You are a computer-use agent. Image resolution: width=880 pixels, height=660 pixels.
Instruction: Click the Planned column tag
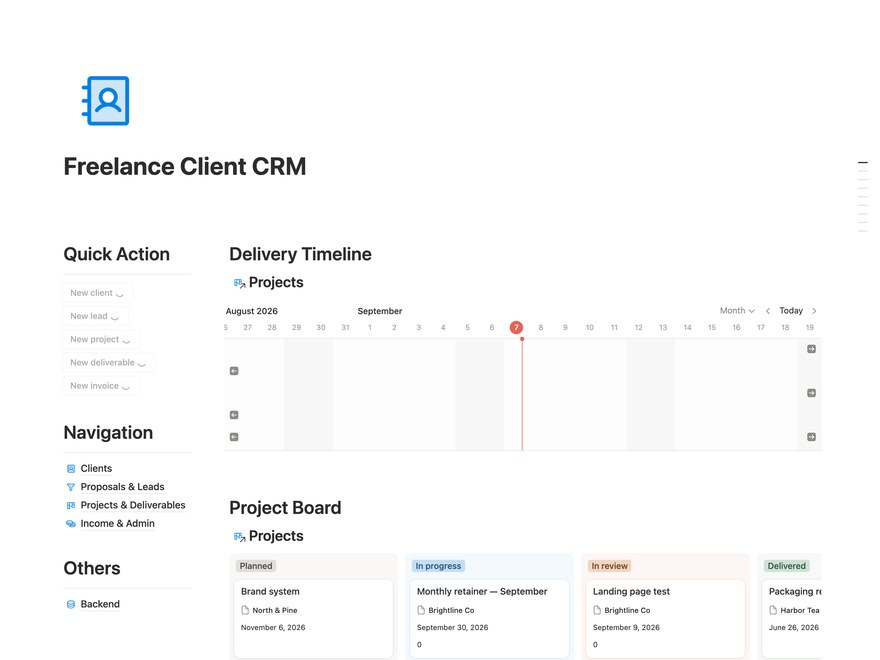(x=256, y=566)
